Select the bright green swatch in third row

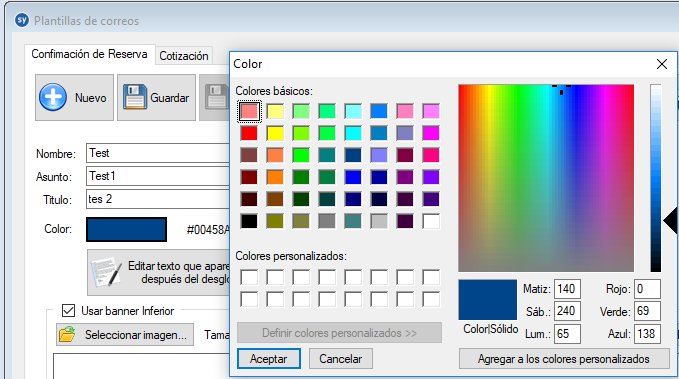[x=301, y=155]
